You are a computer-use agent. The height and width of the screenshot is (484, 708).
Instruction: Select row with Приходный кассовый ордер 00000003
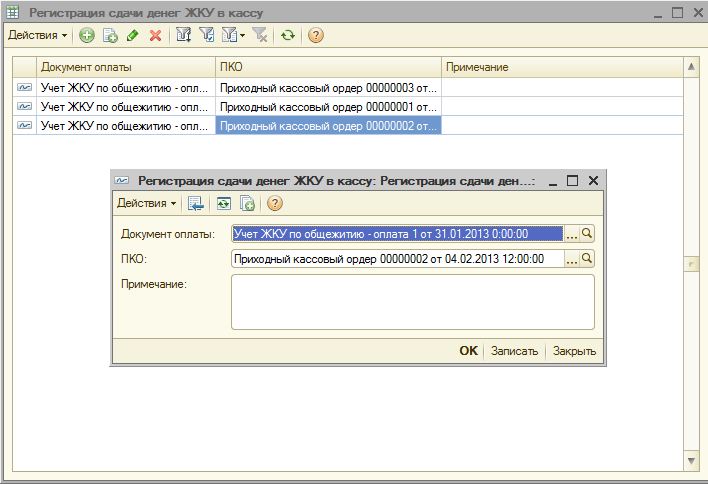328,87
